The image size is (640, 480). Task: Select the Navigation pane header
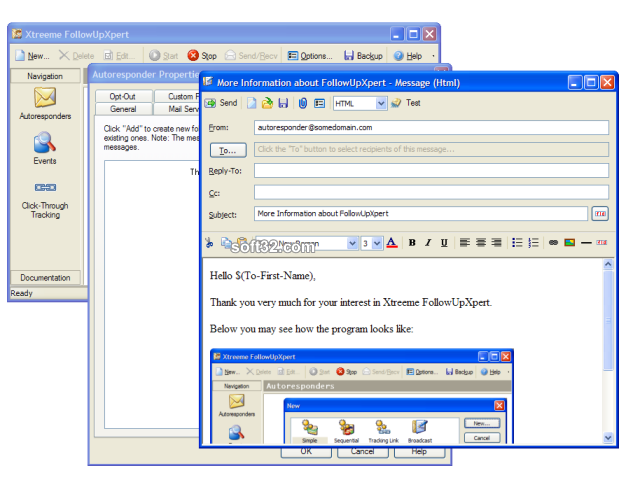pos(45,76)
